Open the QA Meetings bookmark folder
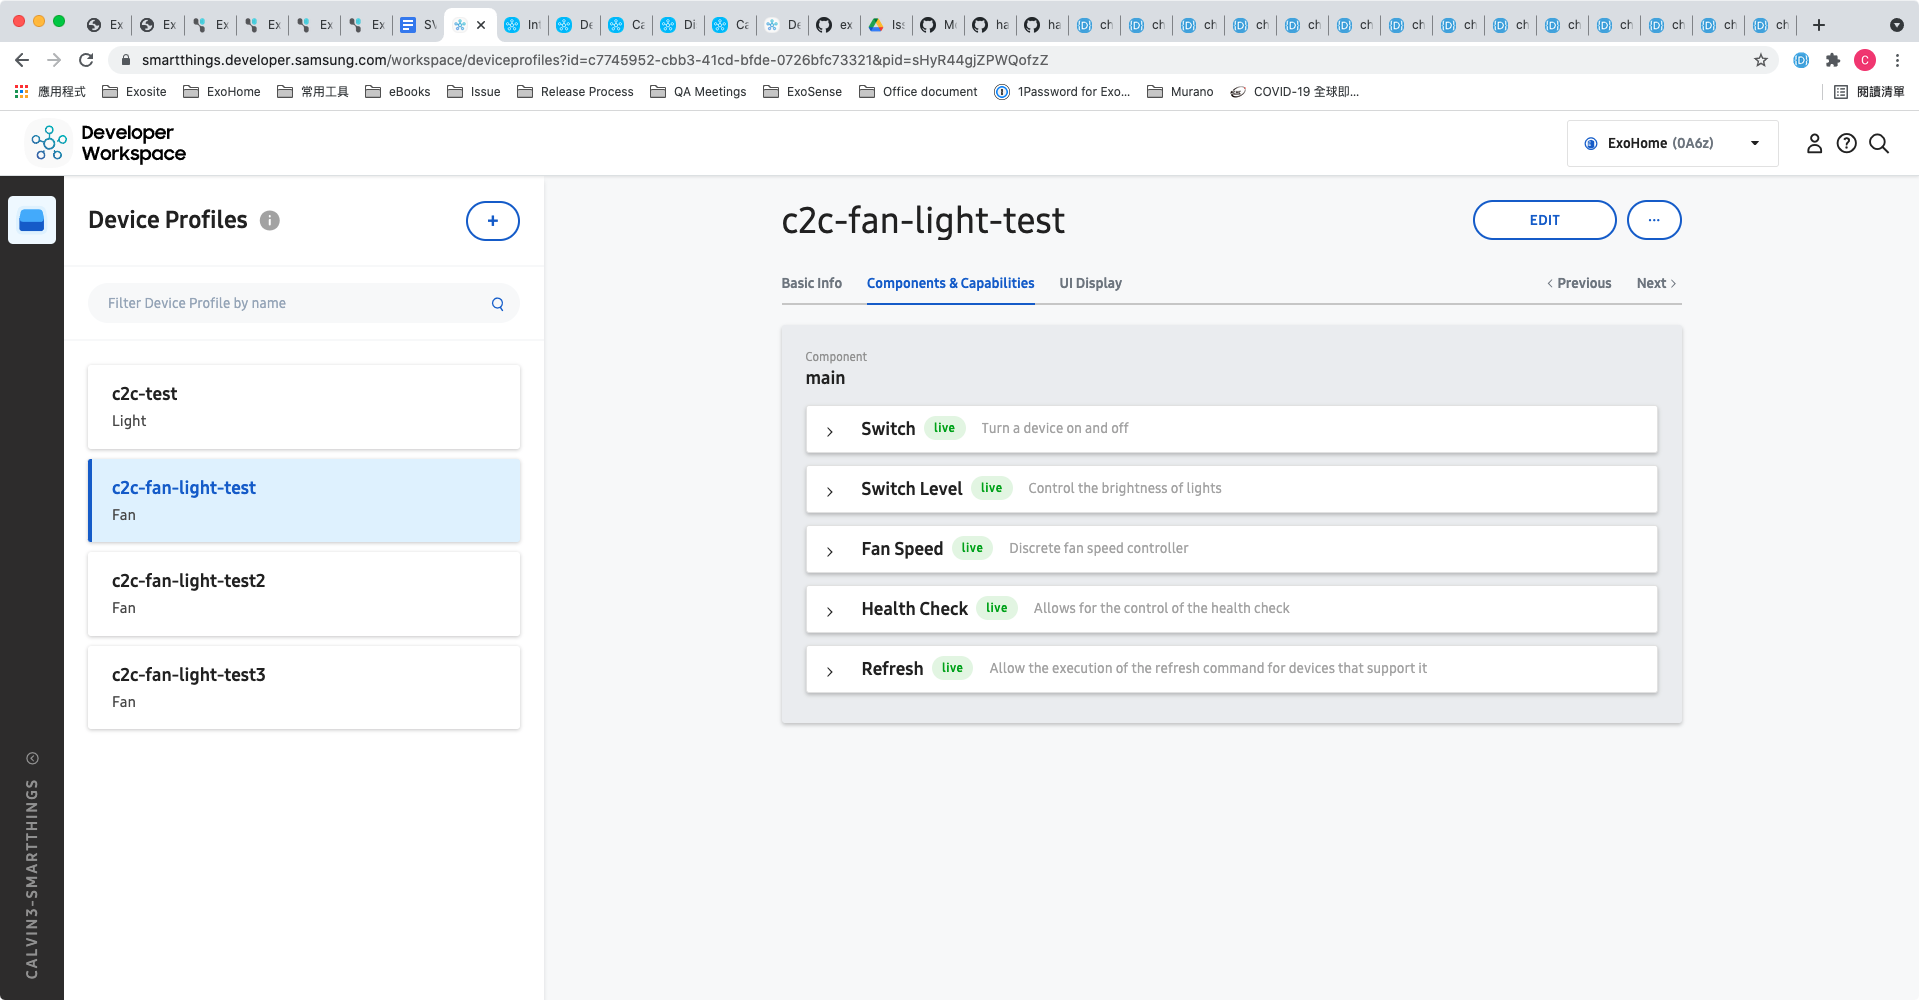Screen dimensions: 1919x1000 point(699,92)
